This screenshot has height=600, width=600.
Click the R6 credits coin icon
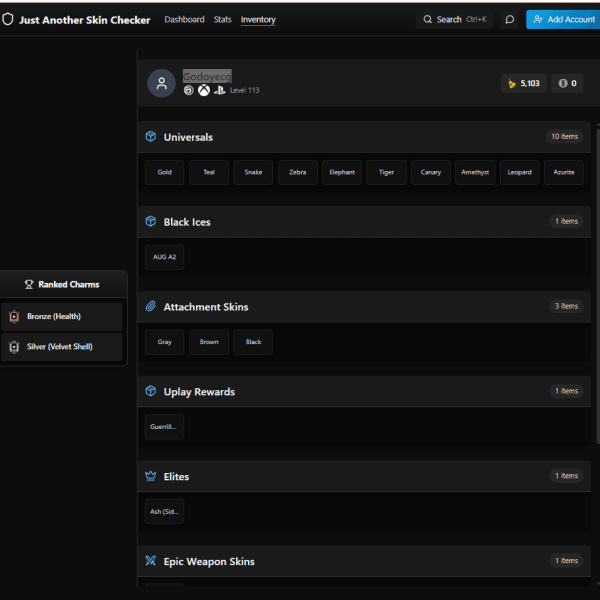pos(562,83)
